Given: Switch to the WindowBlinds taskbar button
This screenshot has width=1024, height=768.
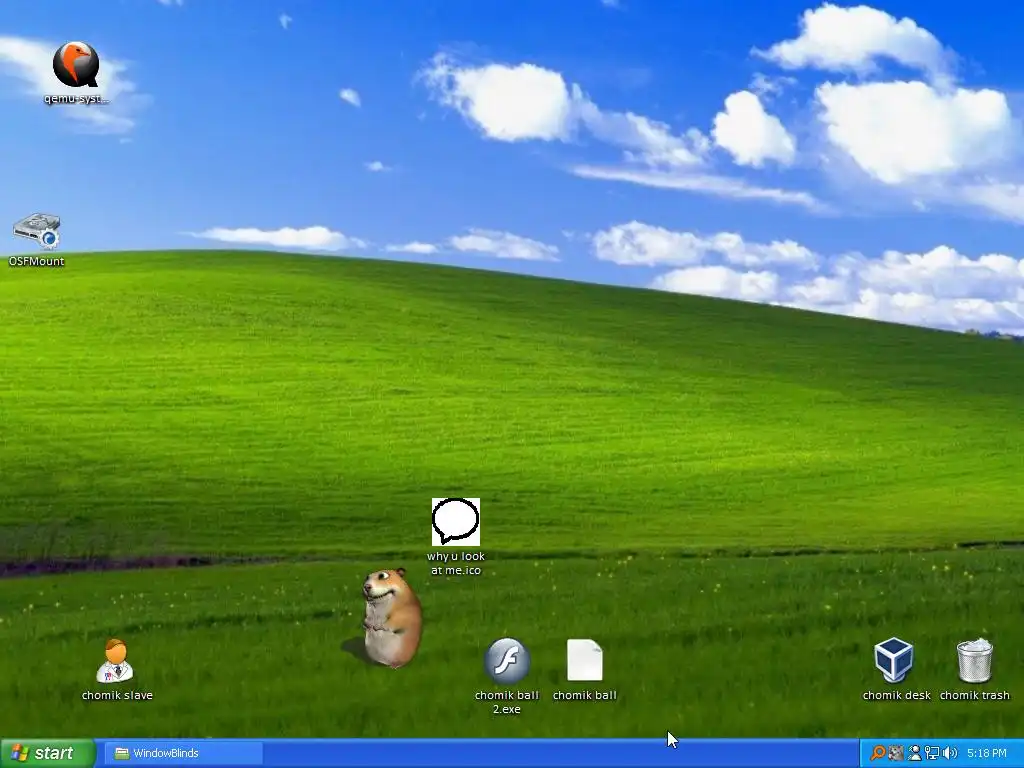Looking at the screenshot, I should 183,753.
